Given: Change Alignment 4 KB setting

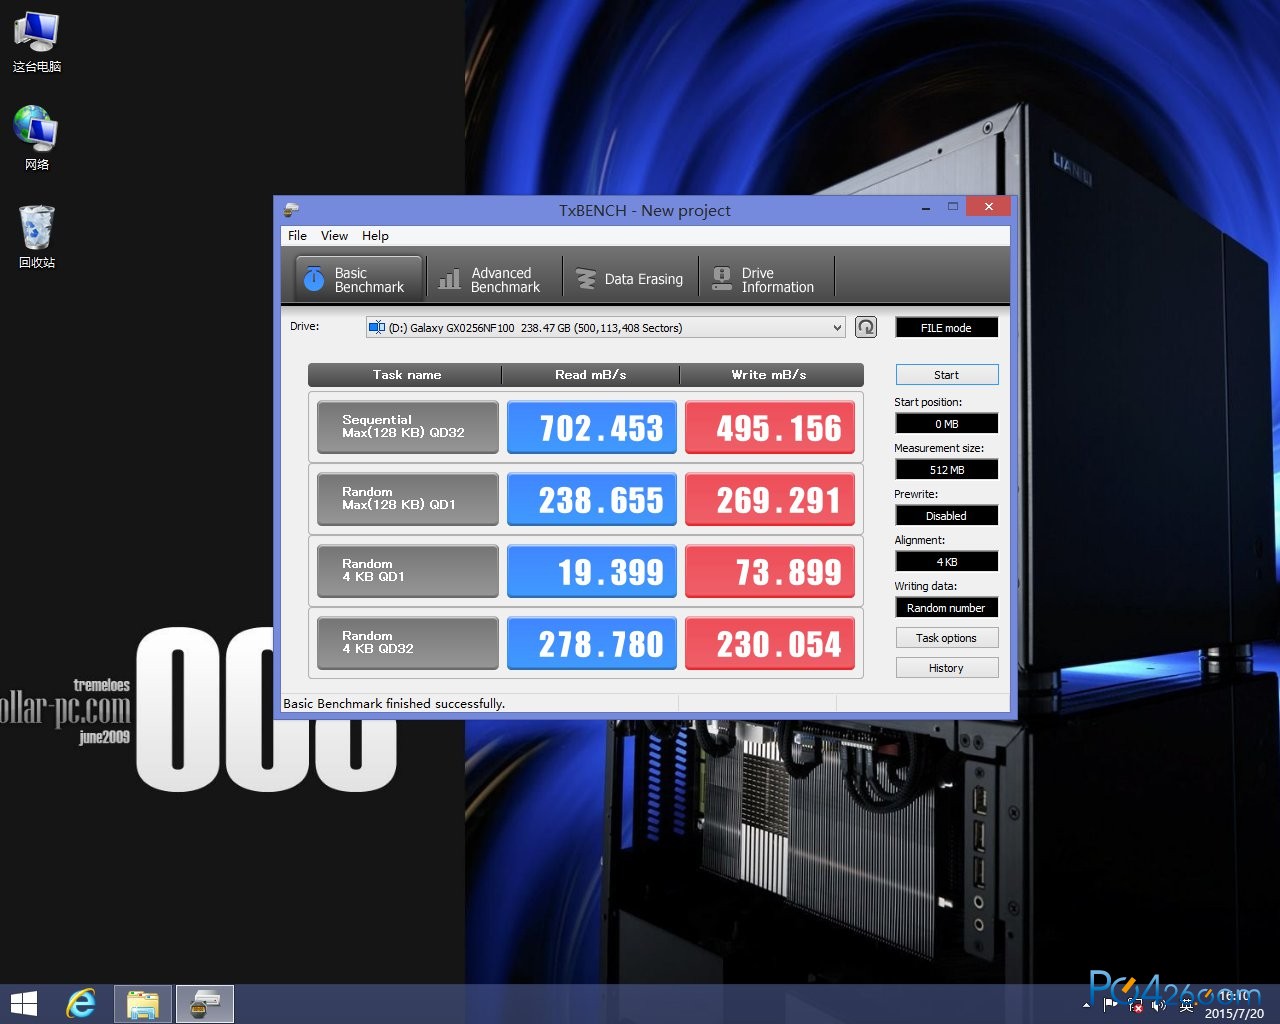Looking at the screenshot, I should [946, 562].
